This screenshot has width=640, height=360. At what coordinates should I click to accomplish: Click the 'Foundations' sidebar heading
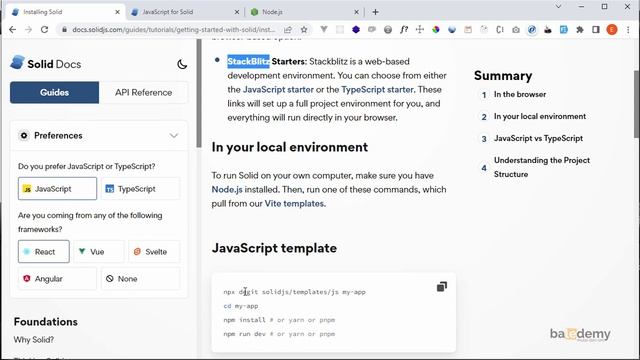click(45, 322)
